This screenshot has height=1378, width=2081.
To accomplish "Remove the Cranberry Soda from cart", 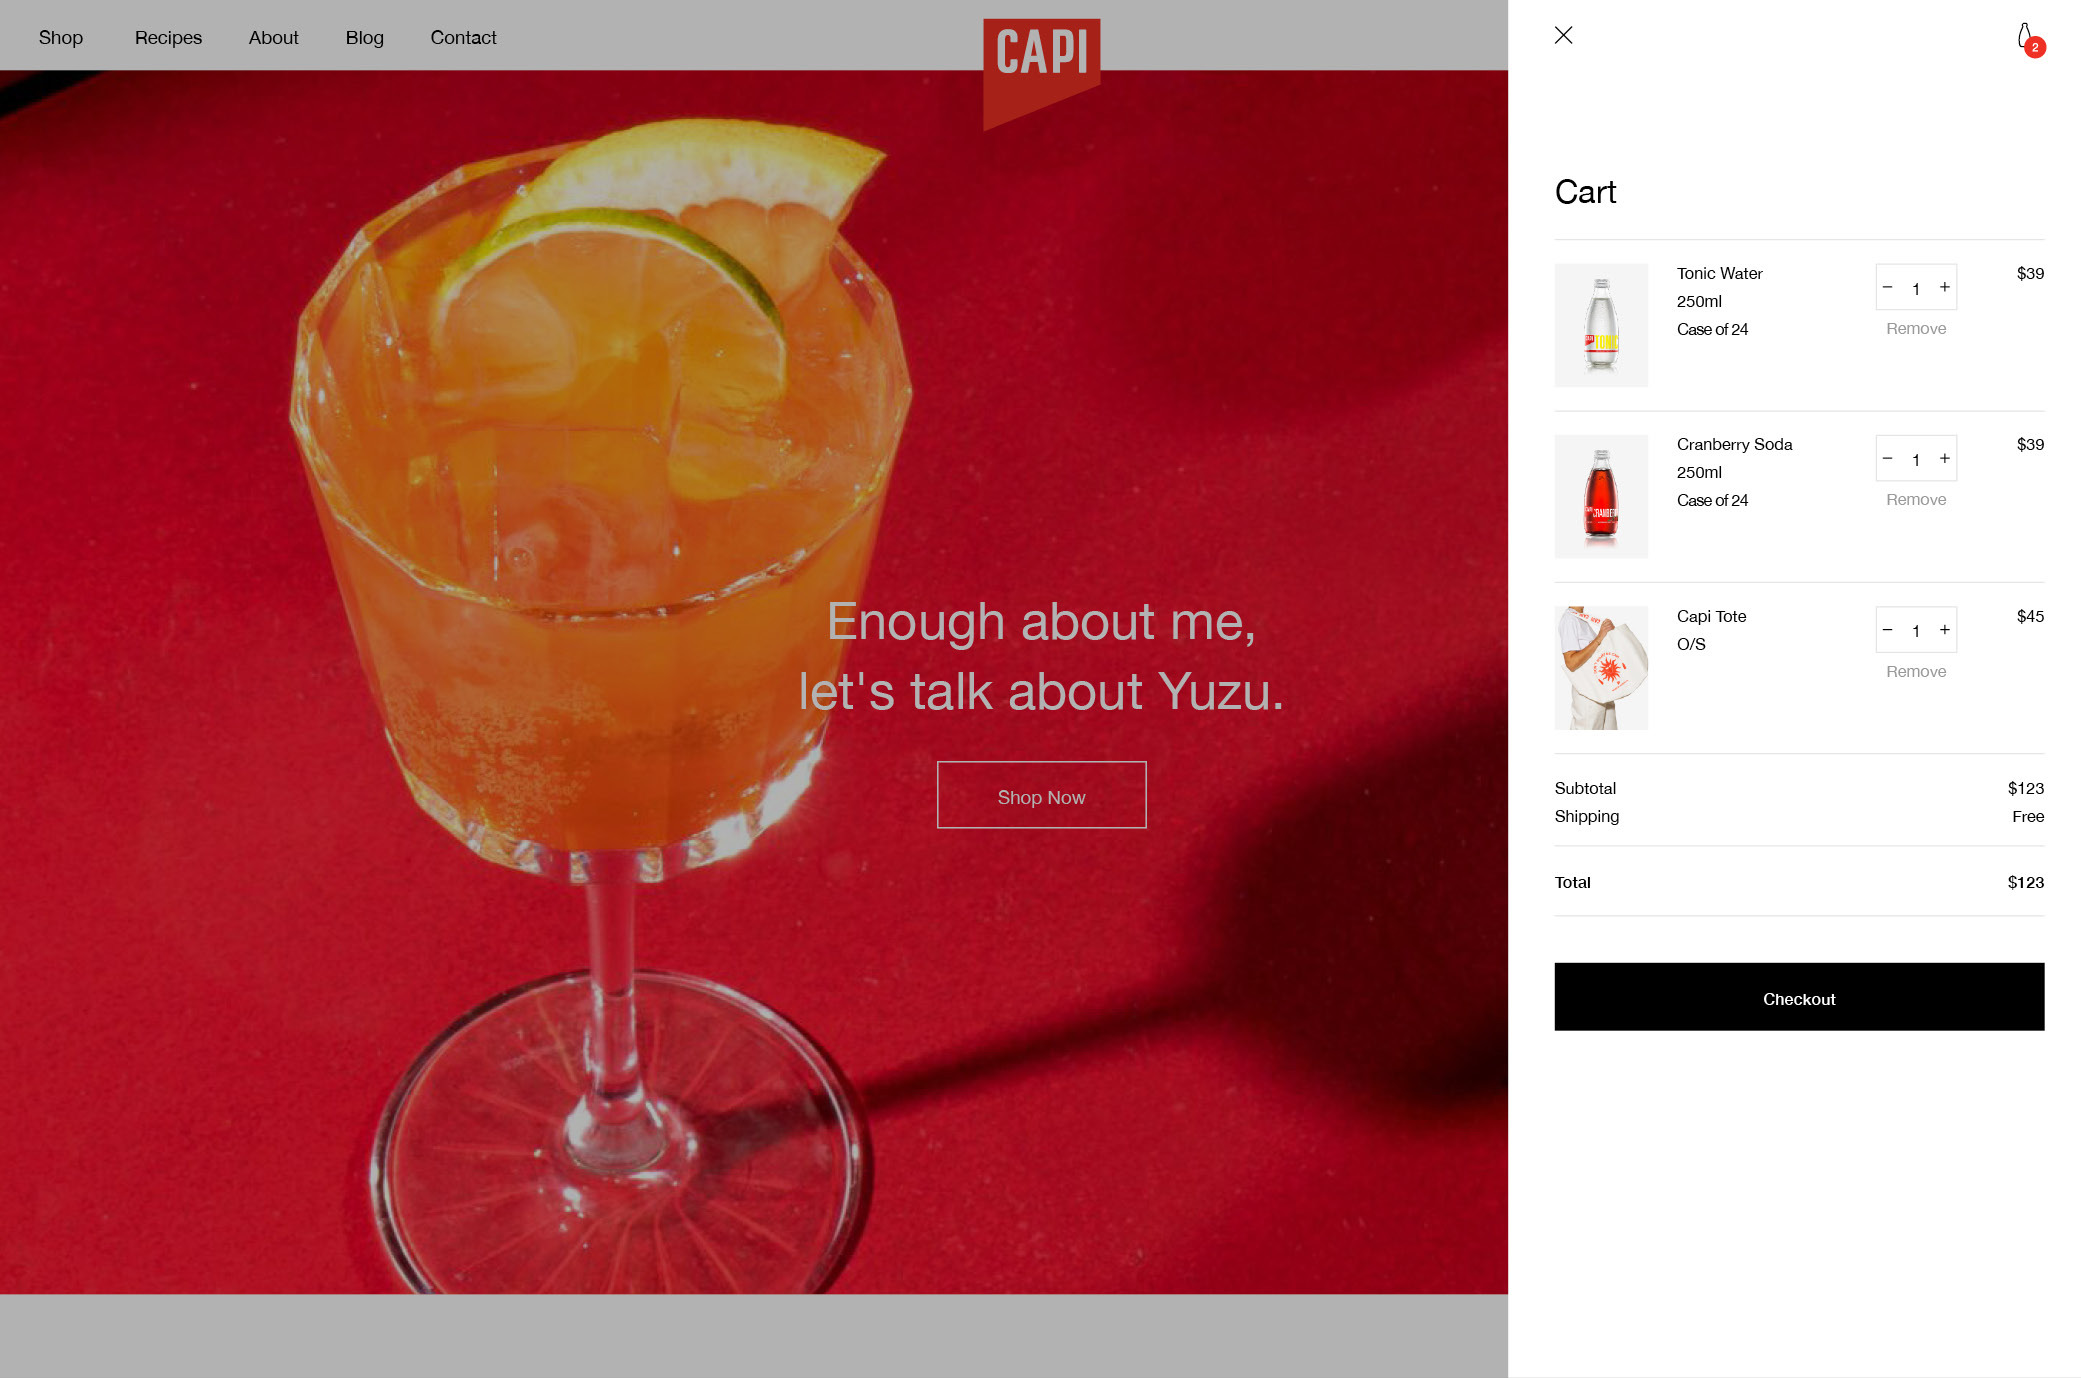I will (1915, 500).
